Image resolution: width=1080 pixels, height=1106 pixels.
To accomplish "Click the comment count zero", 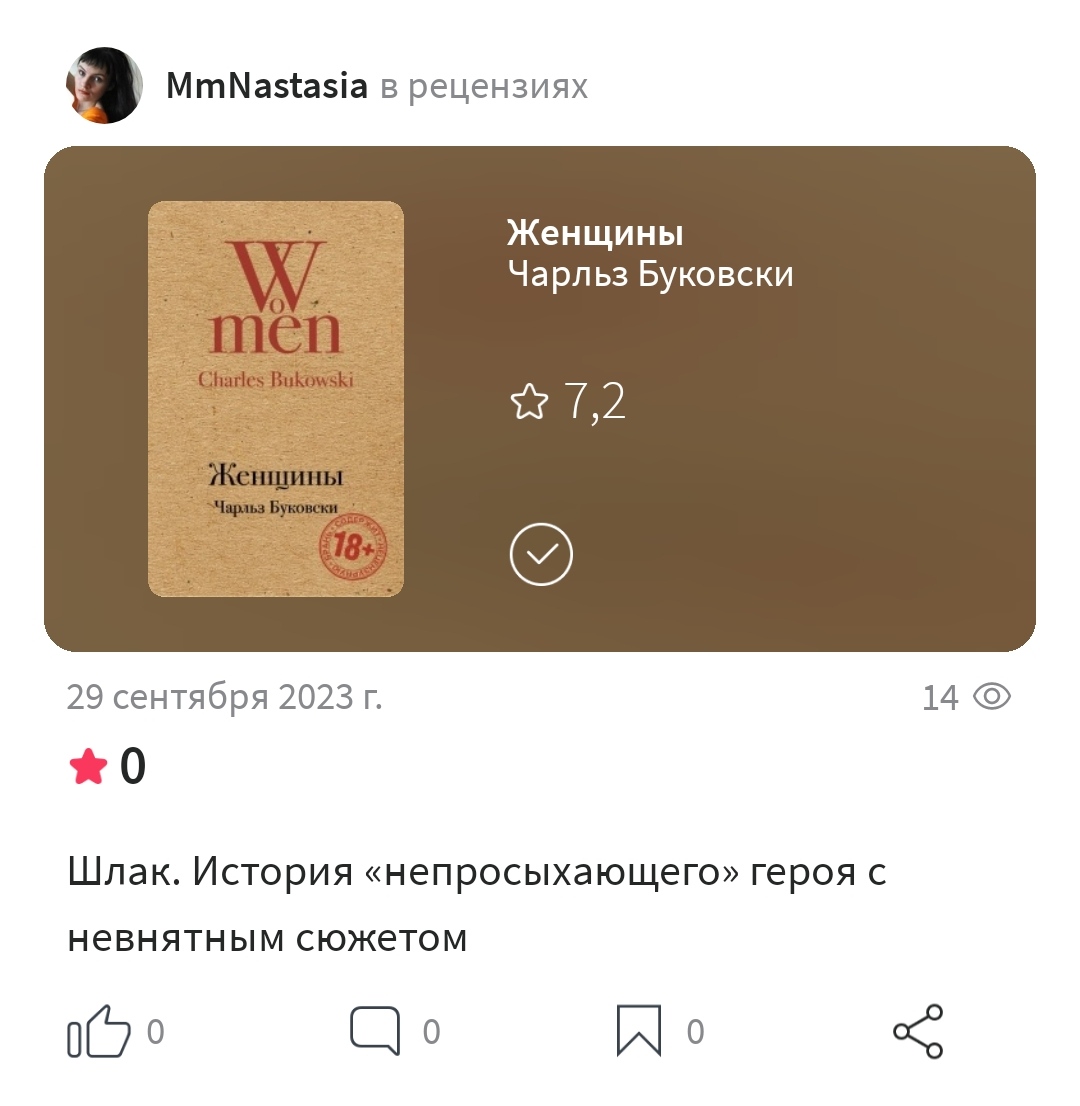I will pyautogui.click(x=432, y=1032).
